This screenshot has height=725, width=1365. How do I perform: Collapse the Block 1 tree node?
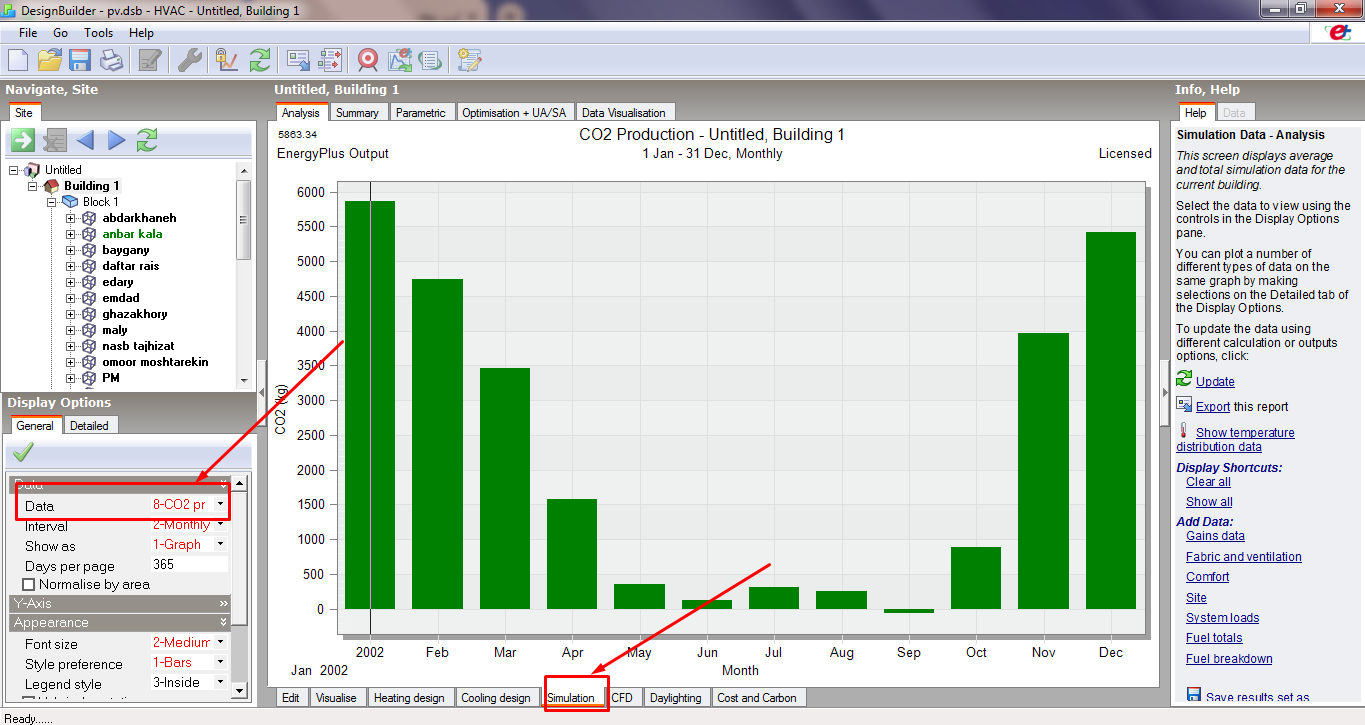(51, 202)
